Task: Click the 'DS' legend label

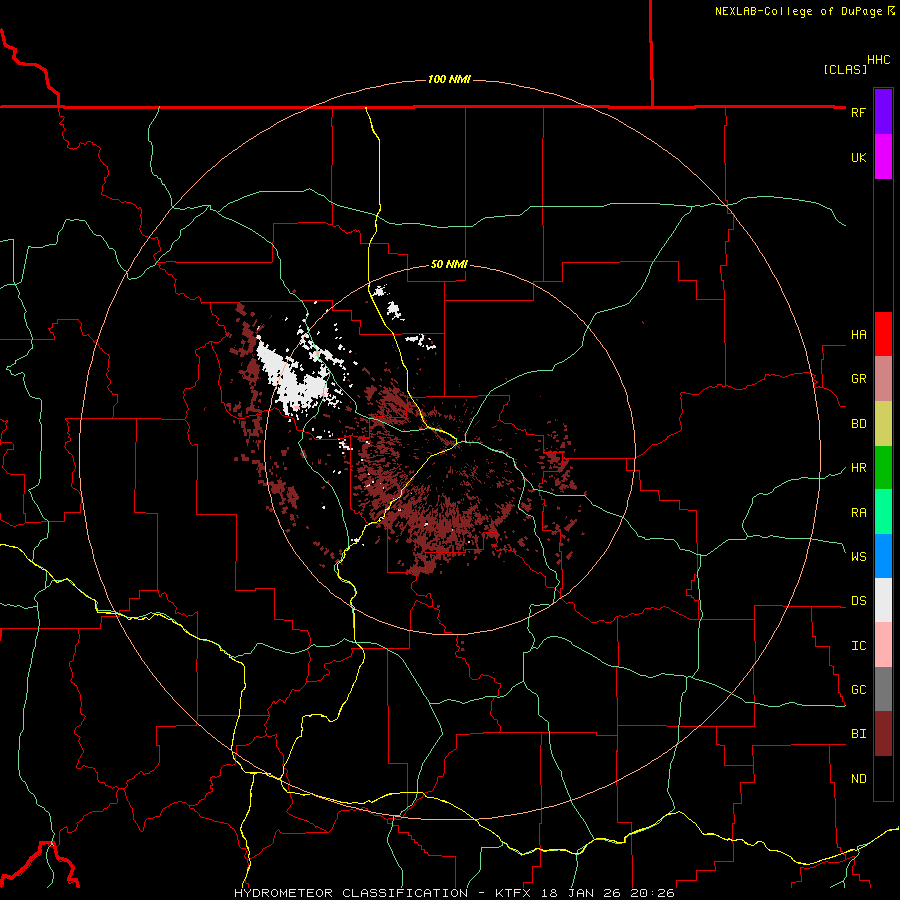Action: (x=858, y=601)
